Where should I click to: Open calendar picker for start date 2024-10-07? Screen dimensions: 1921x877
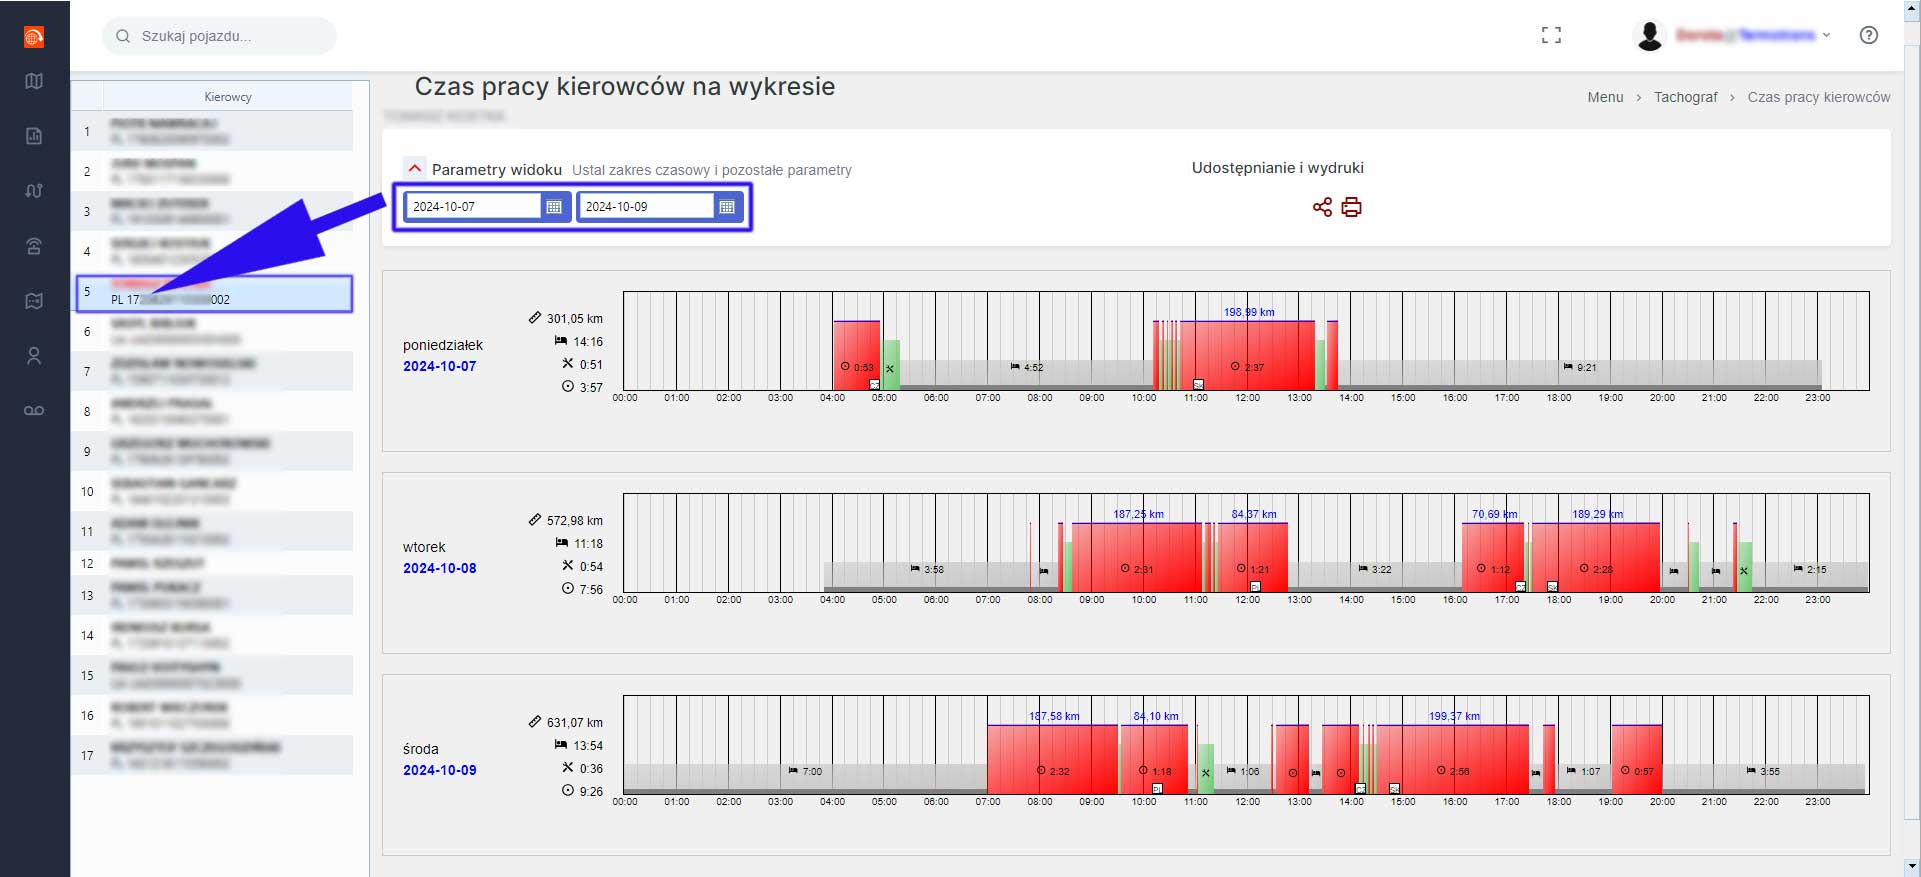click(554, 207)
